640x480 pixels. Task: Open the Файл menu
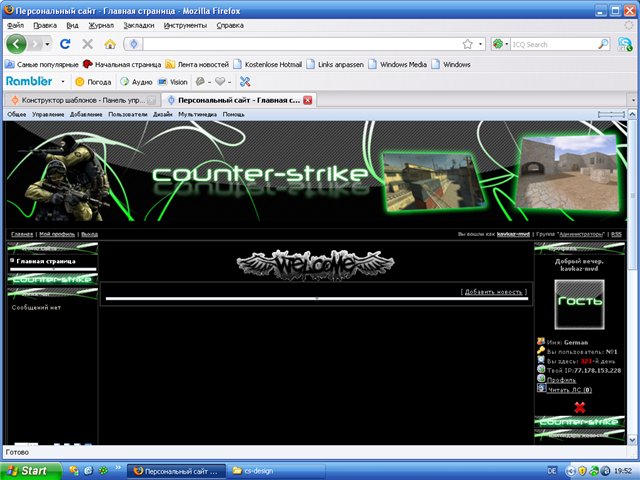point(15,25)
